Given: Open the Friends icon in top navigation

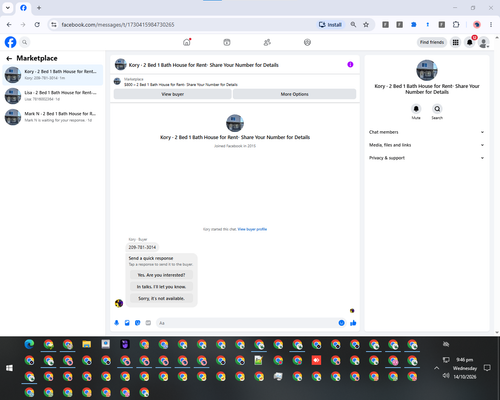Looking at the screenshot, I should tap(267, 42).
